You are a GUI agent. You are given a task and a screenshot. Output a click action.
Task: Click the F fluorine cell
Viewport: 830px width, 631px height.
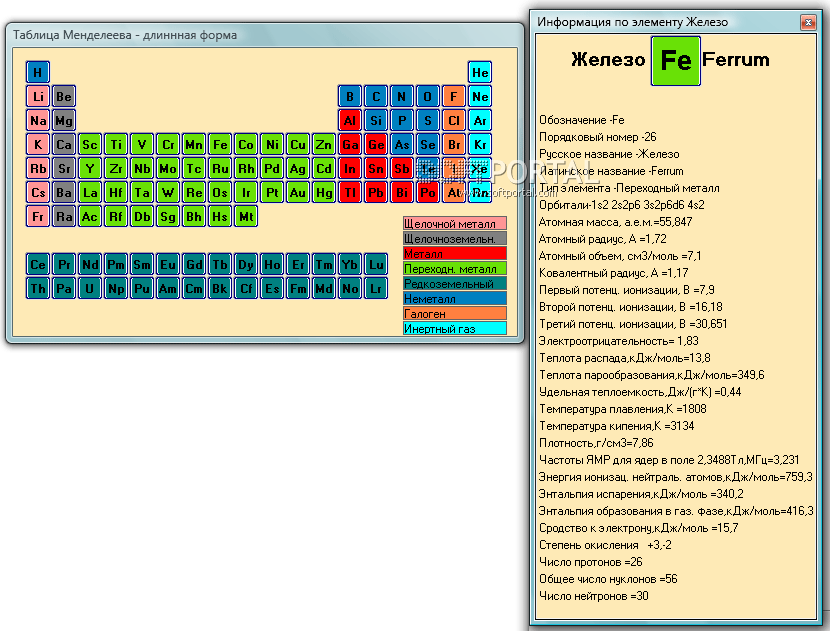[x=454, y=96]
